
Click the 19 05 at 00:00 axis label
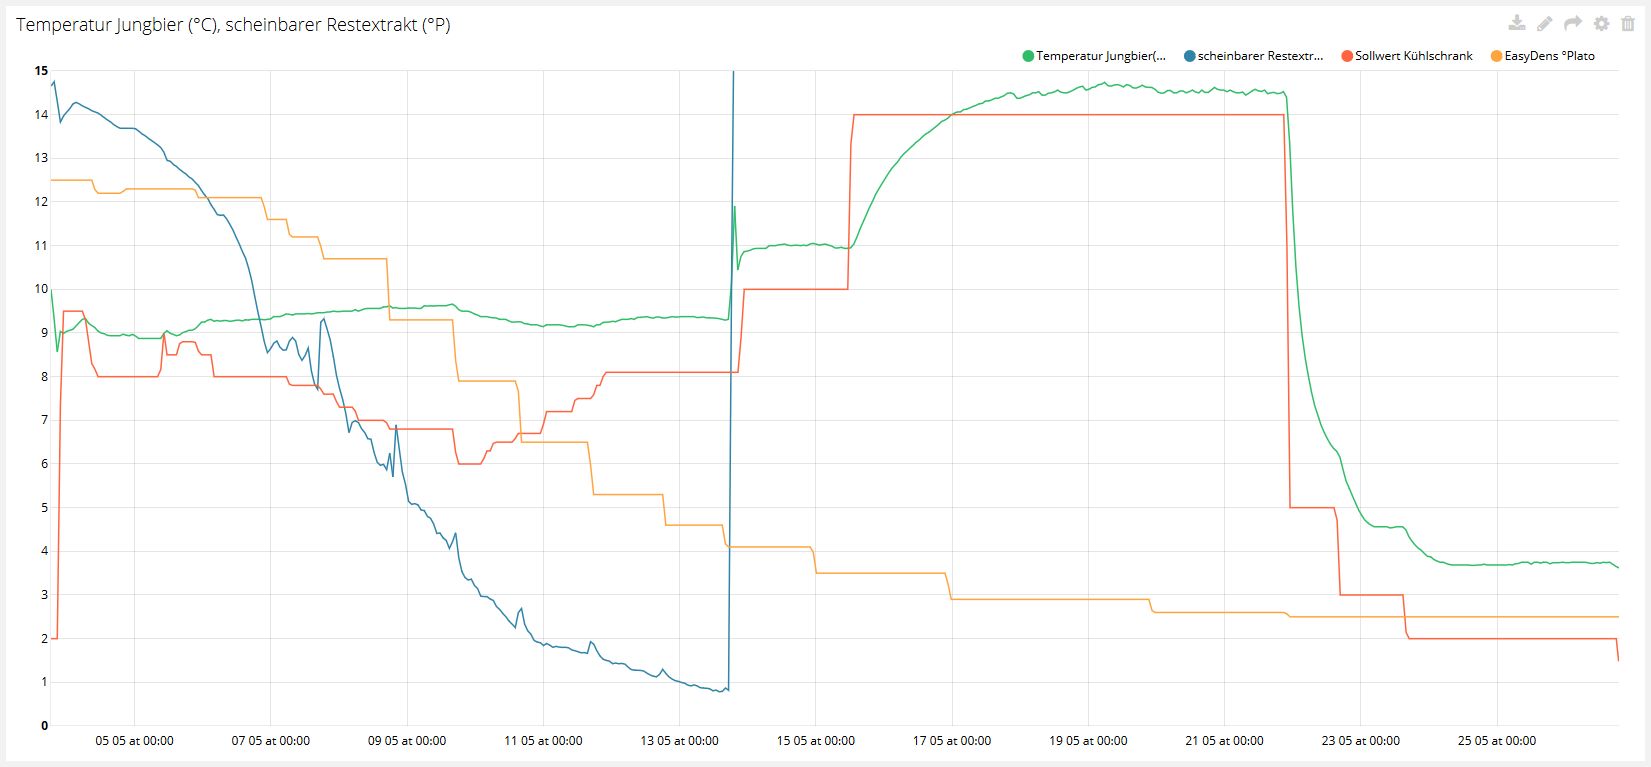(x=1088, y=741)
